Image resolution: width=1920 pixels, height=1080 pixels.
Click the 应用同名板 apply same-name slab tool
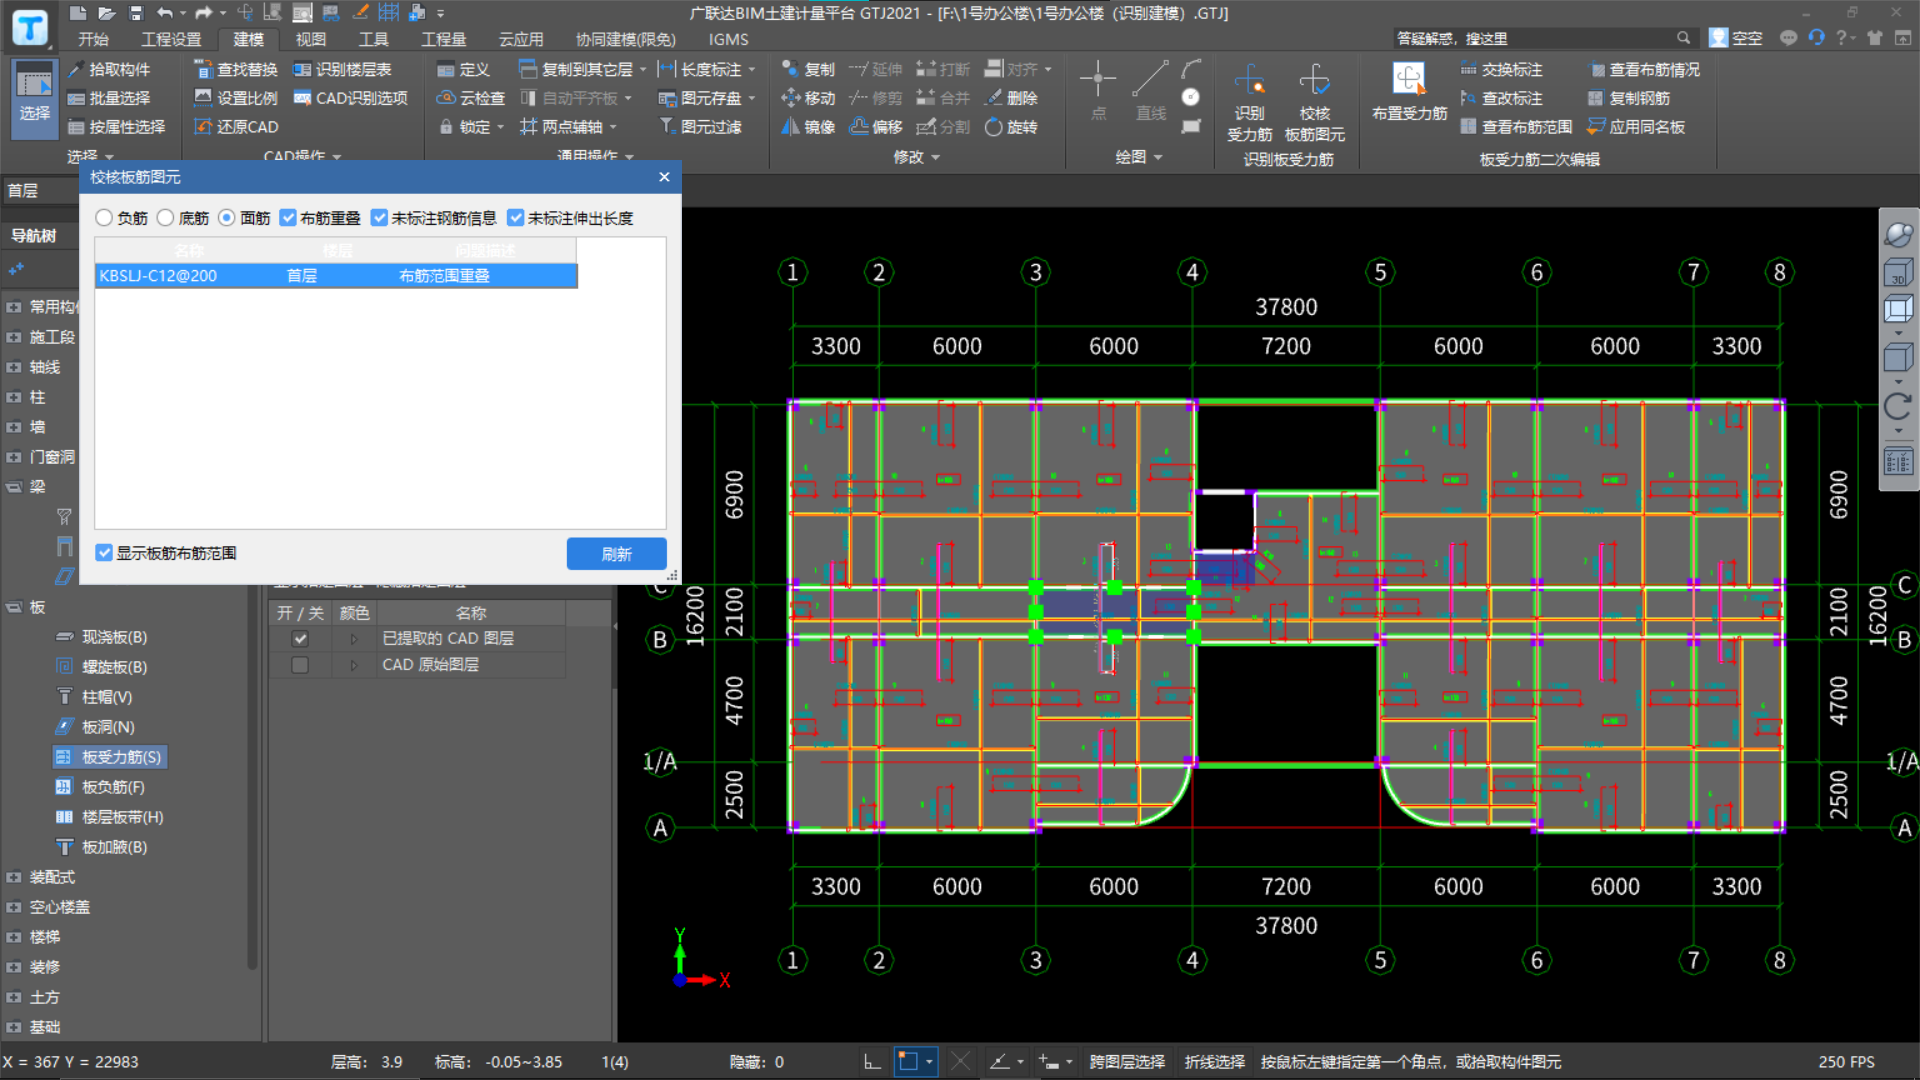pyautogui.click(x=1636, y=127)
